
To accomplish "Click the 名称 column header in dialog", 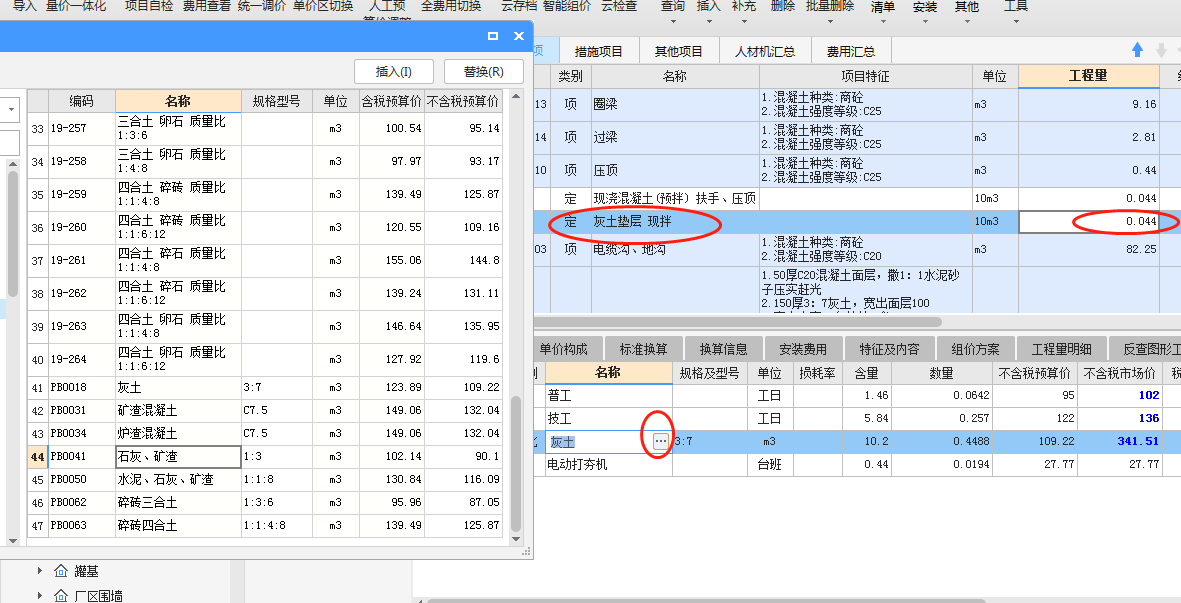I will (179, 102).
